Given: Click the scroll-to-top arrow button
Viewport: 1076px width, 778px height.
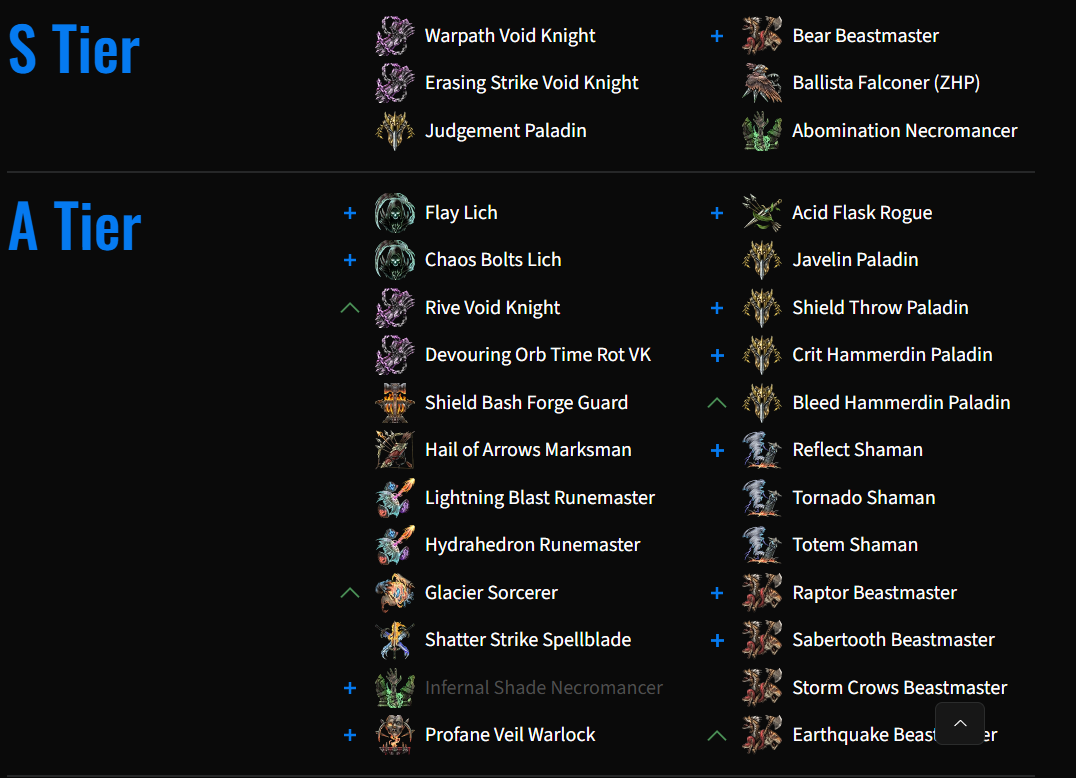Looking at the screenshot, I should [x=960, y=723].
